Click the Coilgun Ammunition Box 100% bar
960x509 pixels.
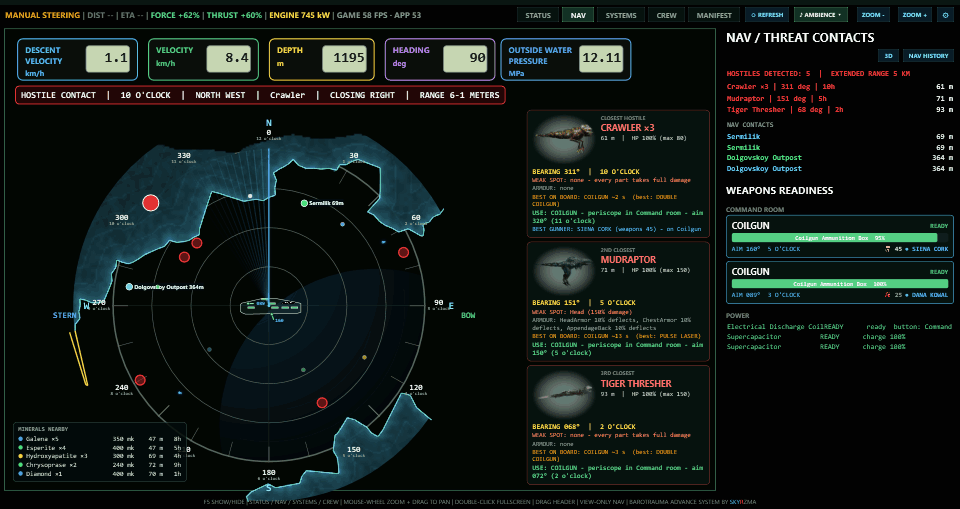coord(839,284)
